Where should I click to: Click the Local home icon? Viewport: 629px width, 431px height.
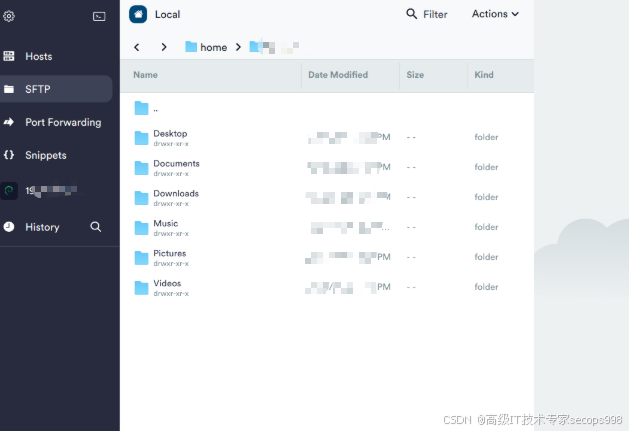click(138, 14)
